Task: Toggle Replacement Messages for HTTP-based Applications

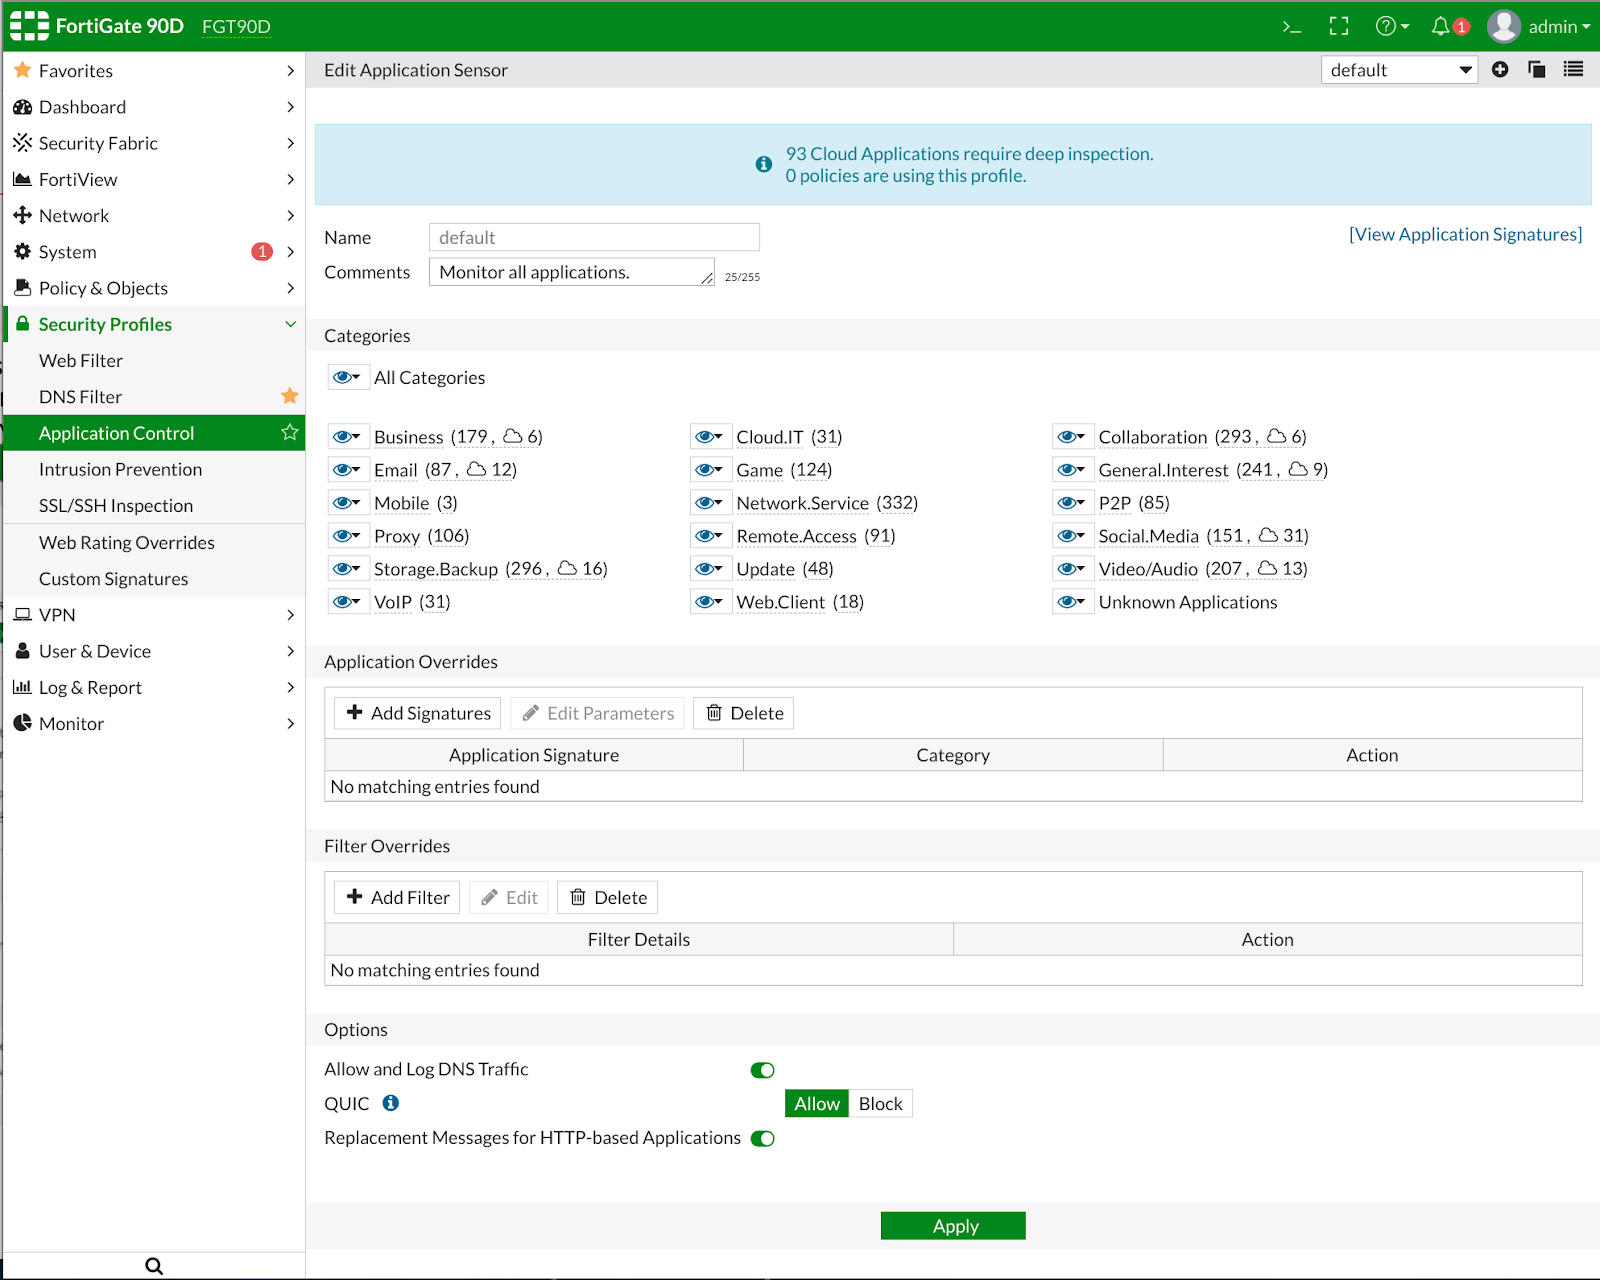Action: [763, 1139]
